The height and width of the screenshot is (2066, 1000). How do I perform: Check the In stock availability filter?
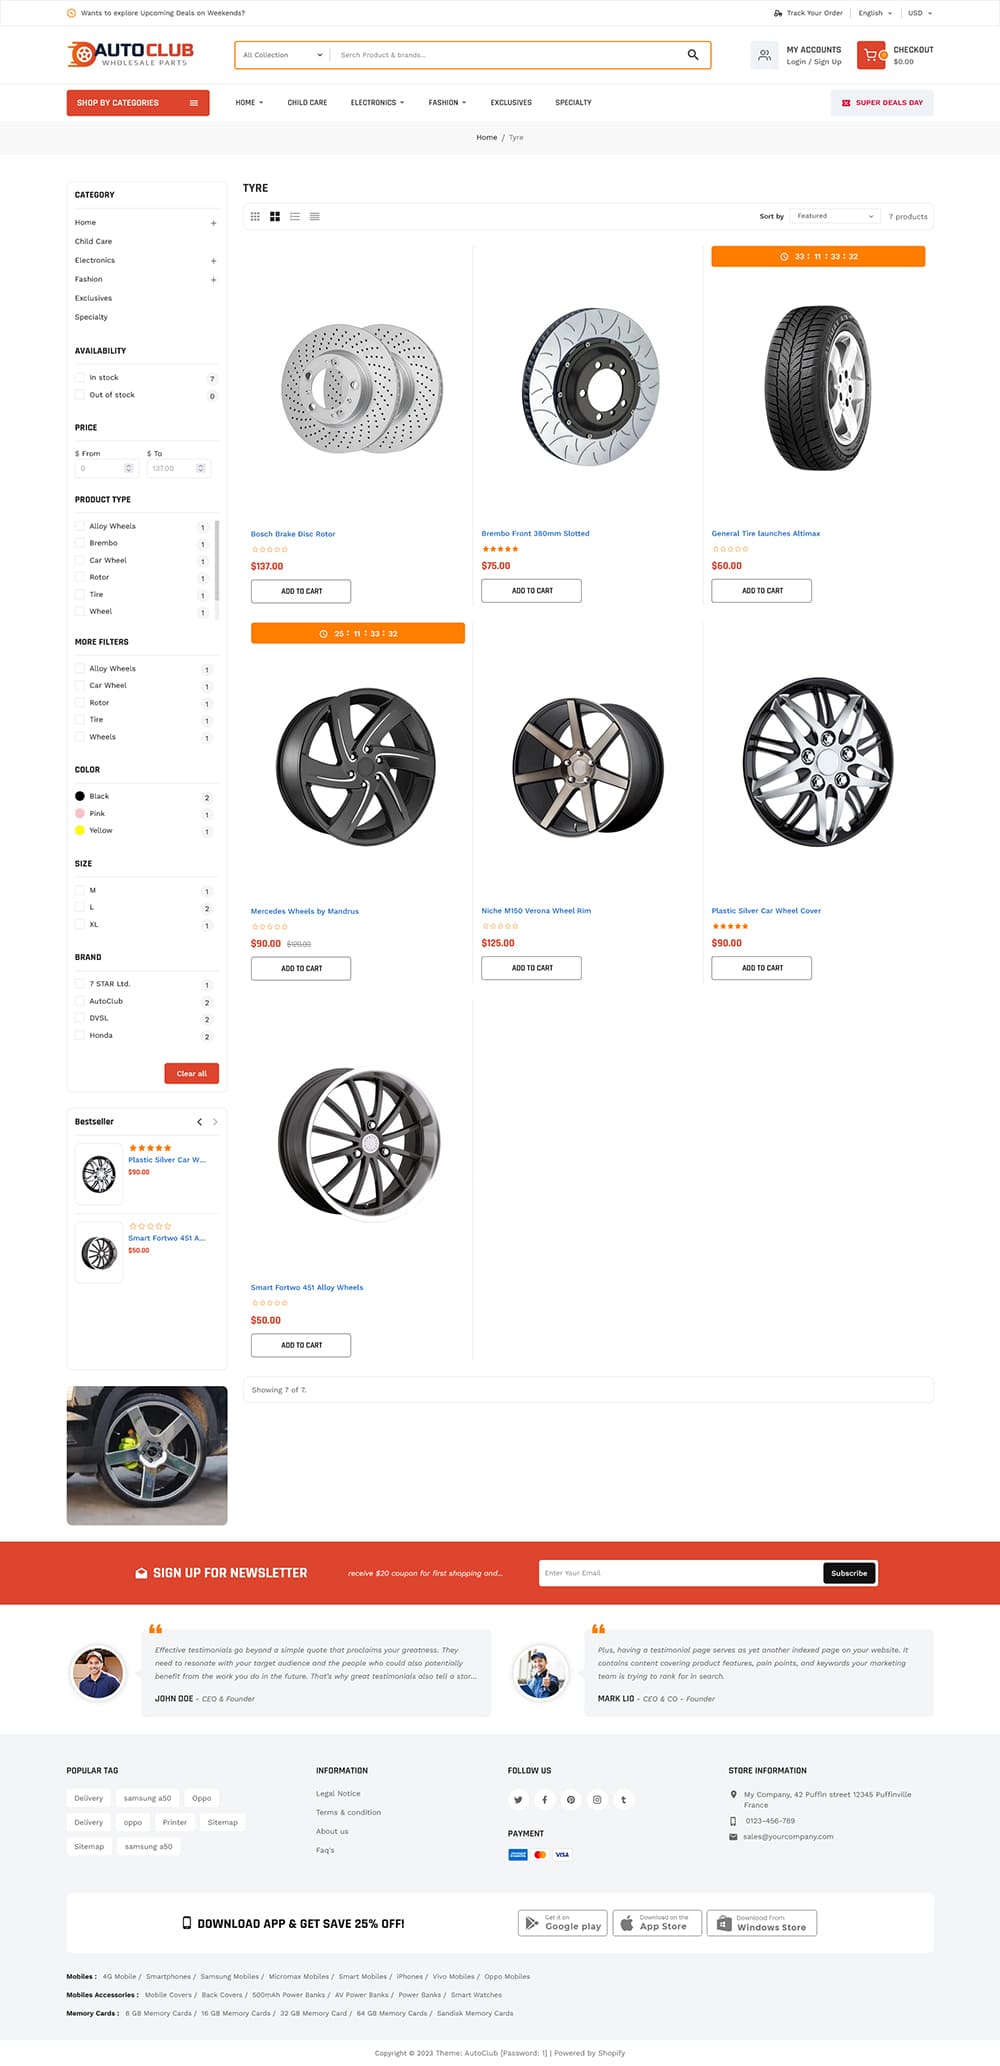click(x=80, y=377)
